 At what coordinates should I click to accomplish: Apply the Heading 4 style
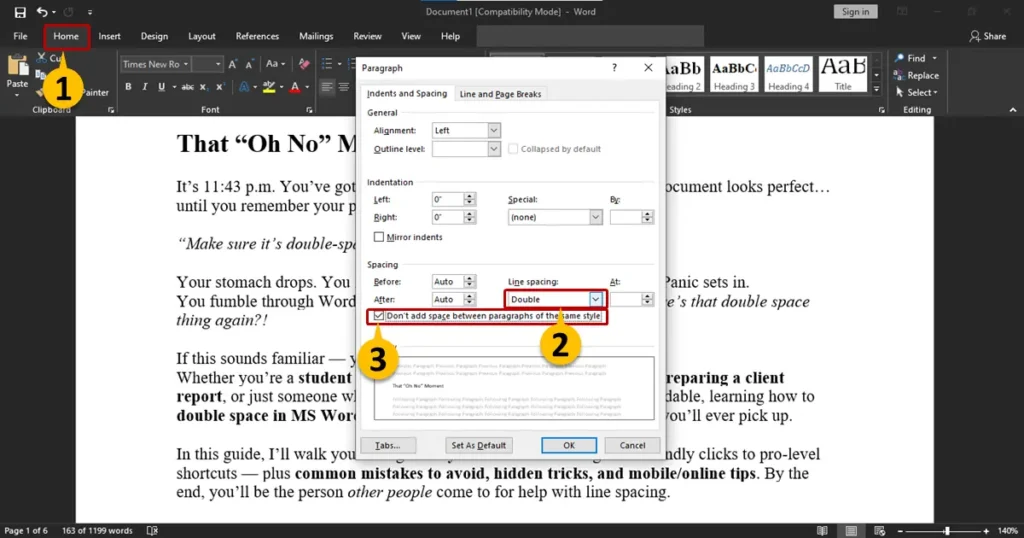click(788, 74)
